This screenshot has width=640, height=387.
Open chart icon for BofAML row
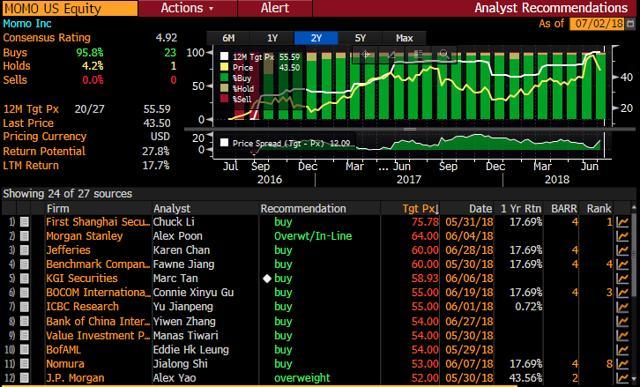click(622, 350)
